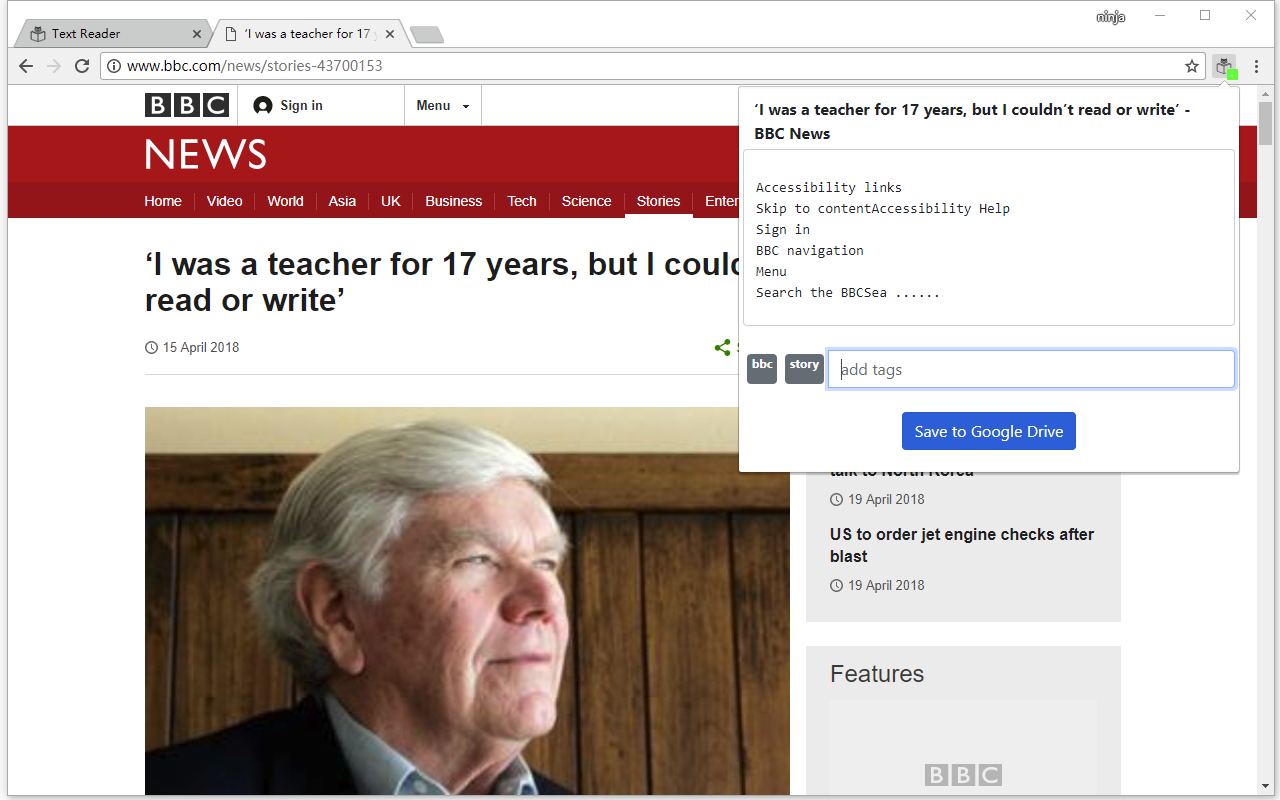Reload the page with the refresh icon
Screen dimensions: 1280x800
tap(82, 66)
